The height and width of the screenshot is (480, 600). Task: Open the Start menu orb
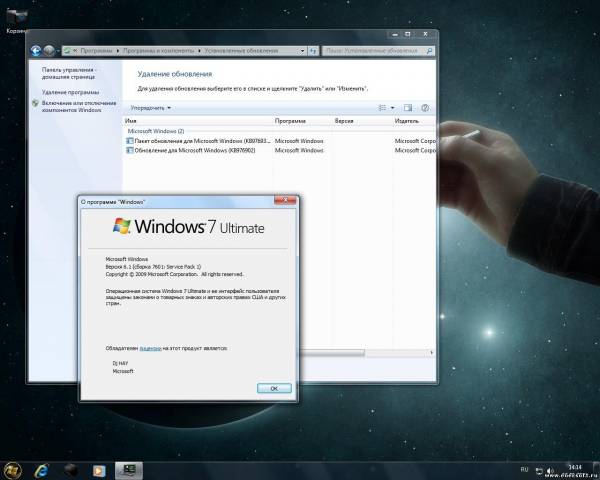tap(12, 470)
